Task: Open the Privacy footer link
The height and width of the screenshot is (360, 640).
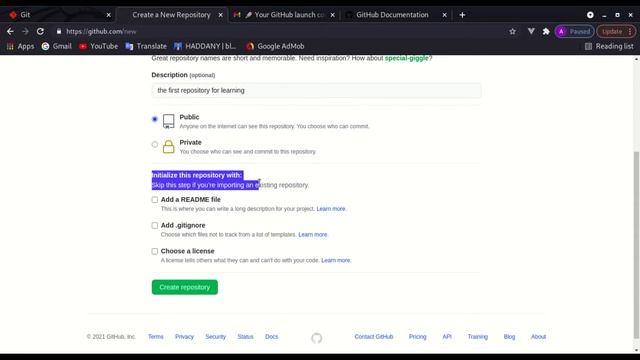Action: (184, 337)
